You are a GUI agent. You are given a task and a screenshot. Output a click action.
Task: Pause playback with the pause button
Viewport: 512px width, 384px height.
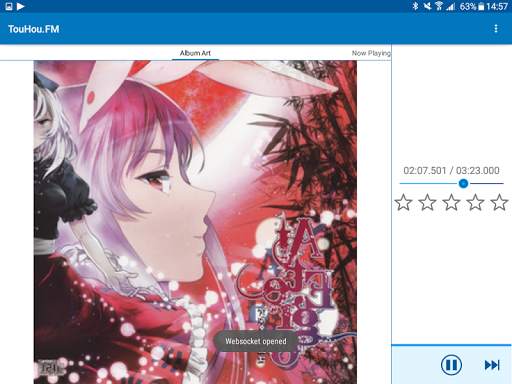point(451,365)
